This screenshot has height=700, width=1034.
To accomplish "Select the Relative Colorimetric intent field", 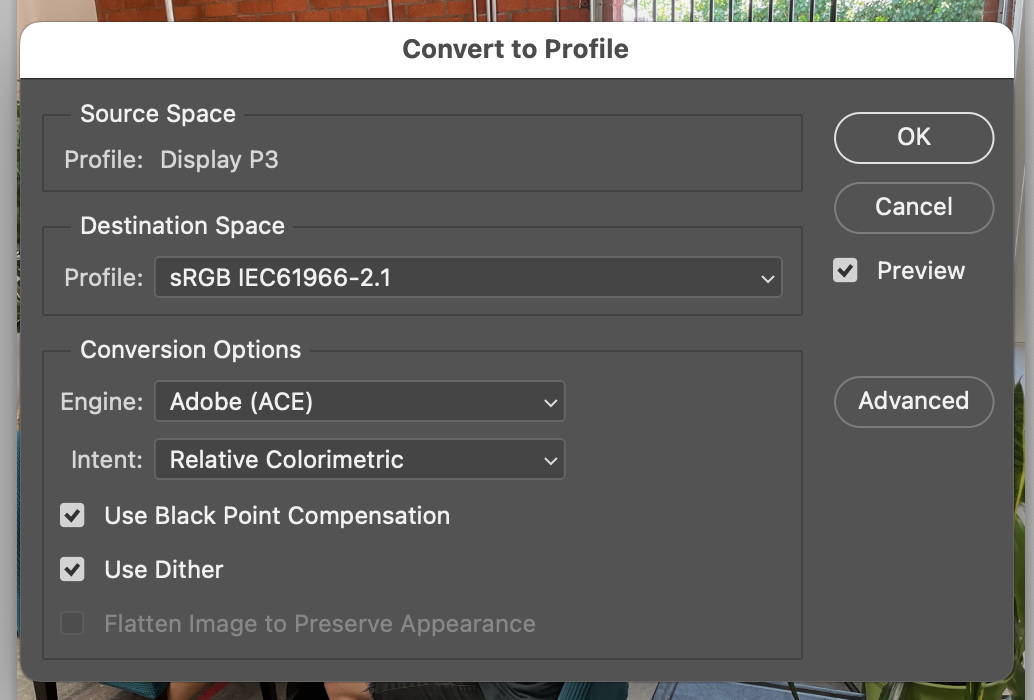I will click(x=360, y=460).
